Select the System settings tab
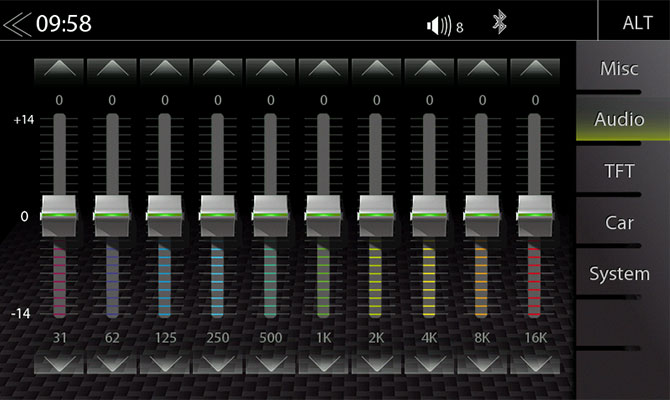 619,273
